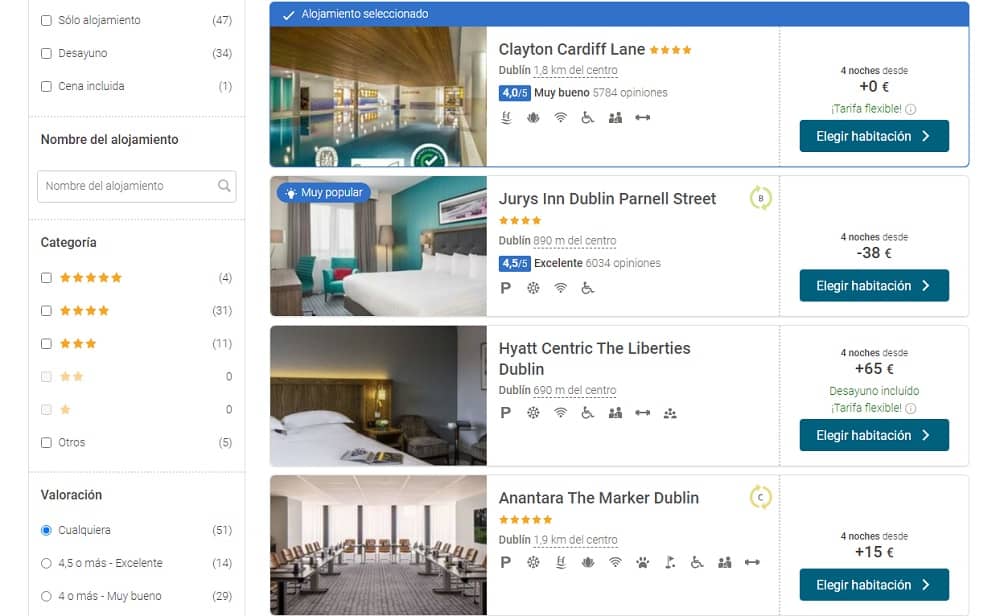
Task: Open the Clayton Cardiff Lane pool photo
Action: (x=378, y=96)
